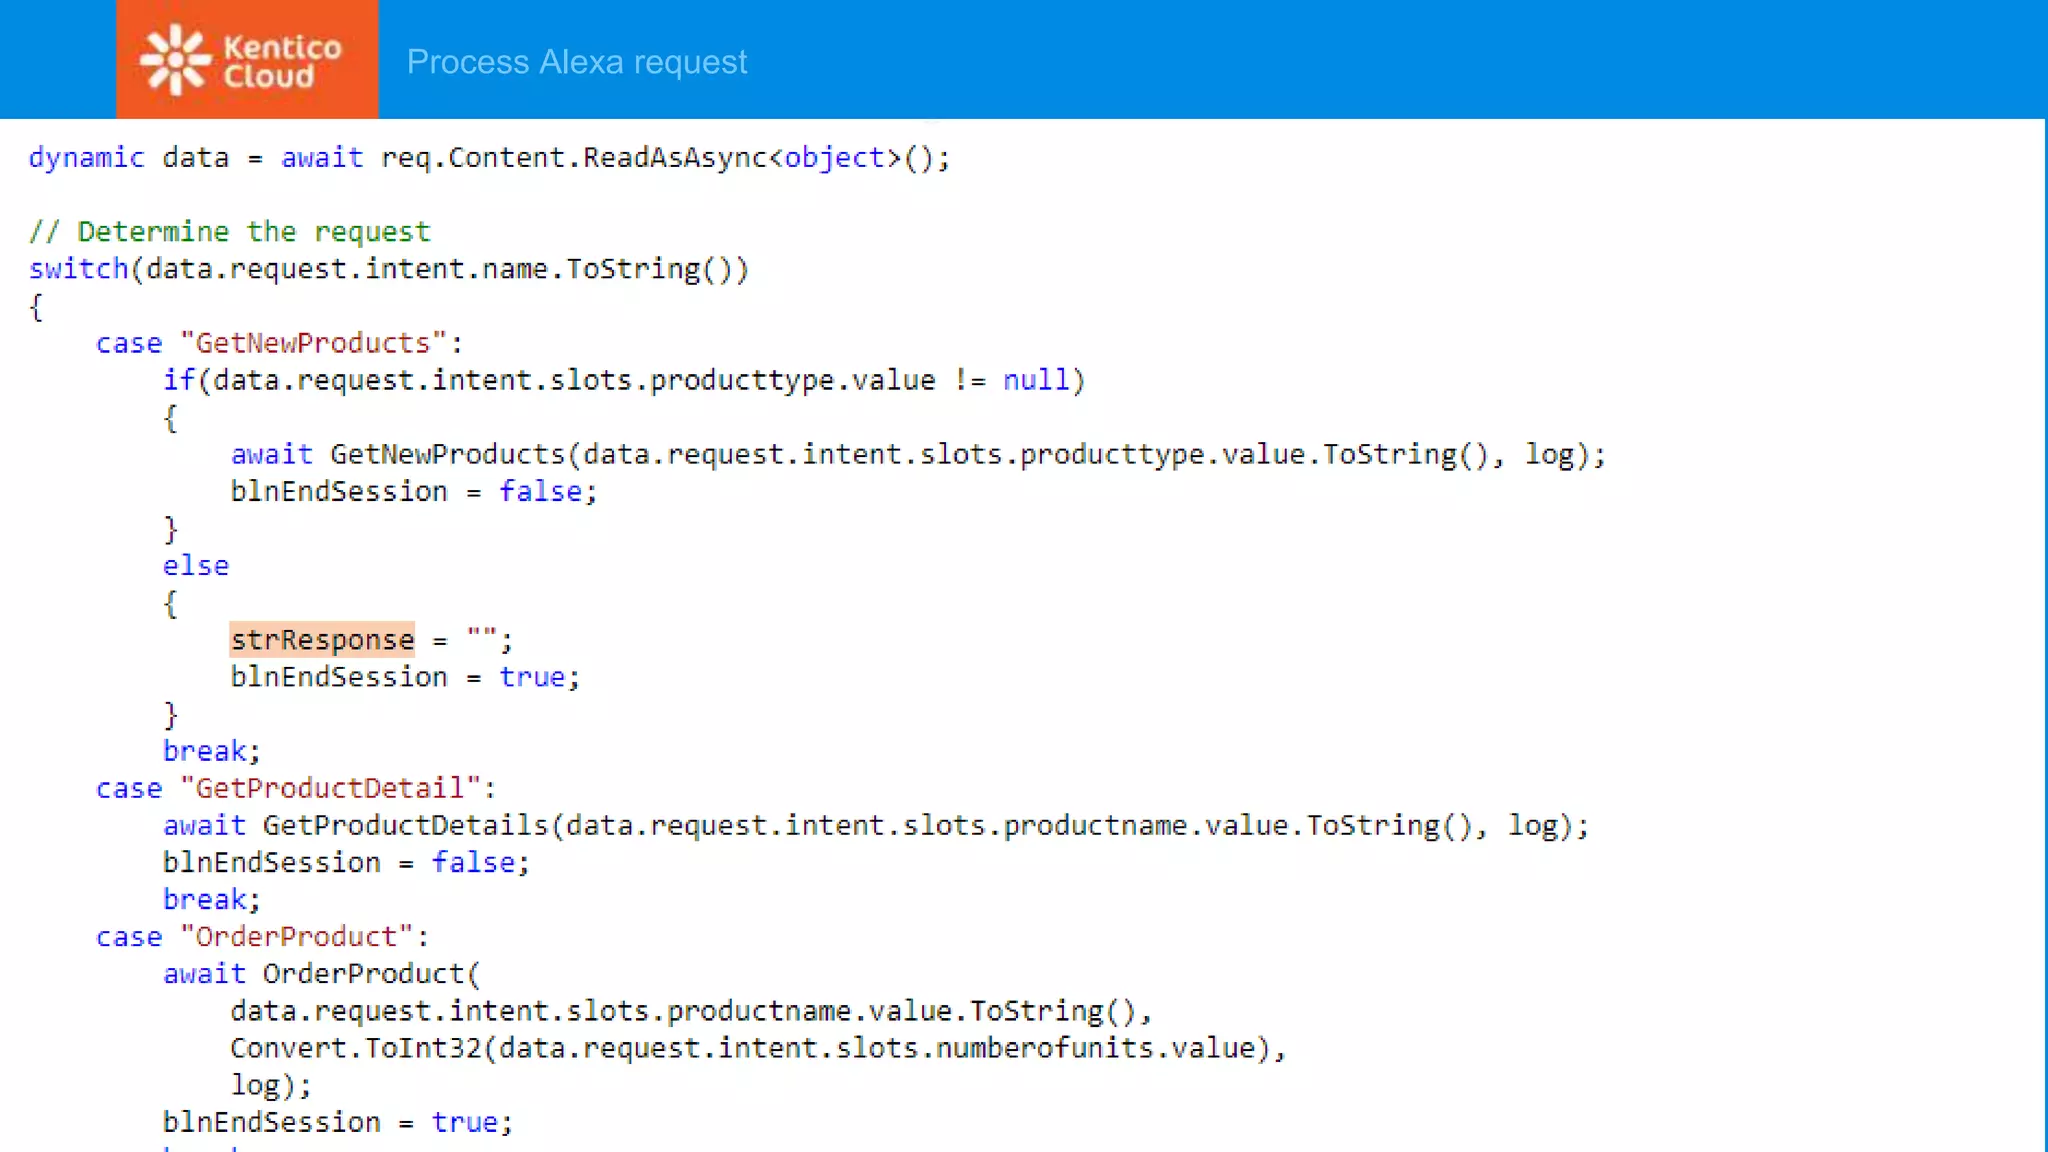Click the comment "// Determine the request"
Image resolution: width=2048 pixels, height=1152 pixels.
[229, 231]
